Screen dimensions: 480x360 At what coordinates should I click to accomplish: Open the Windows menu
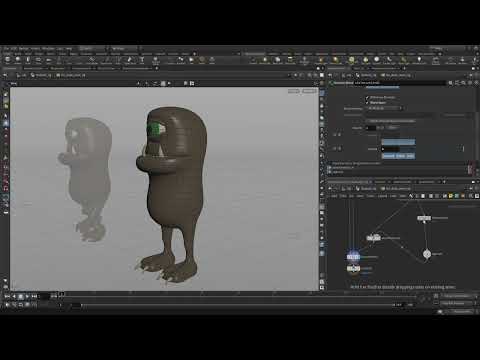coord(48,49)
